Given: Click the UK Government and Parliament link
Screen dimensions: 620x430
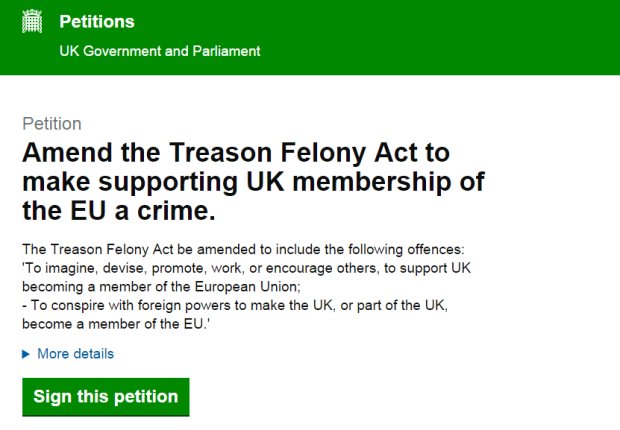Looking at the screenshot, I should tap(160, 51).
